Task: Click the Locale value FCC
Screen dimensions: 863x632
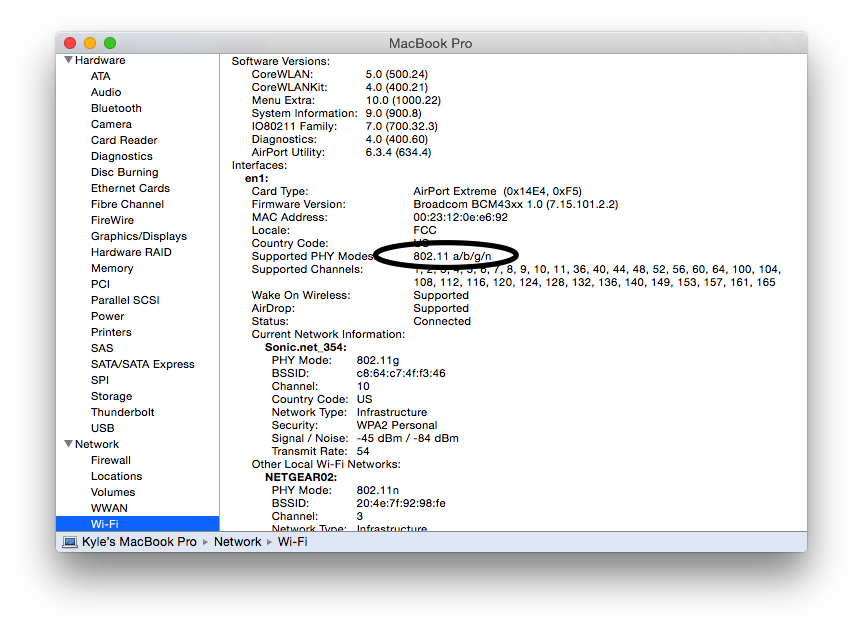Action: [x=424, y=230]
